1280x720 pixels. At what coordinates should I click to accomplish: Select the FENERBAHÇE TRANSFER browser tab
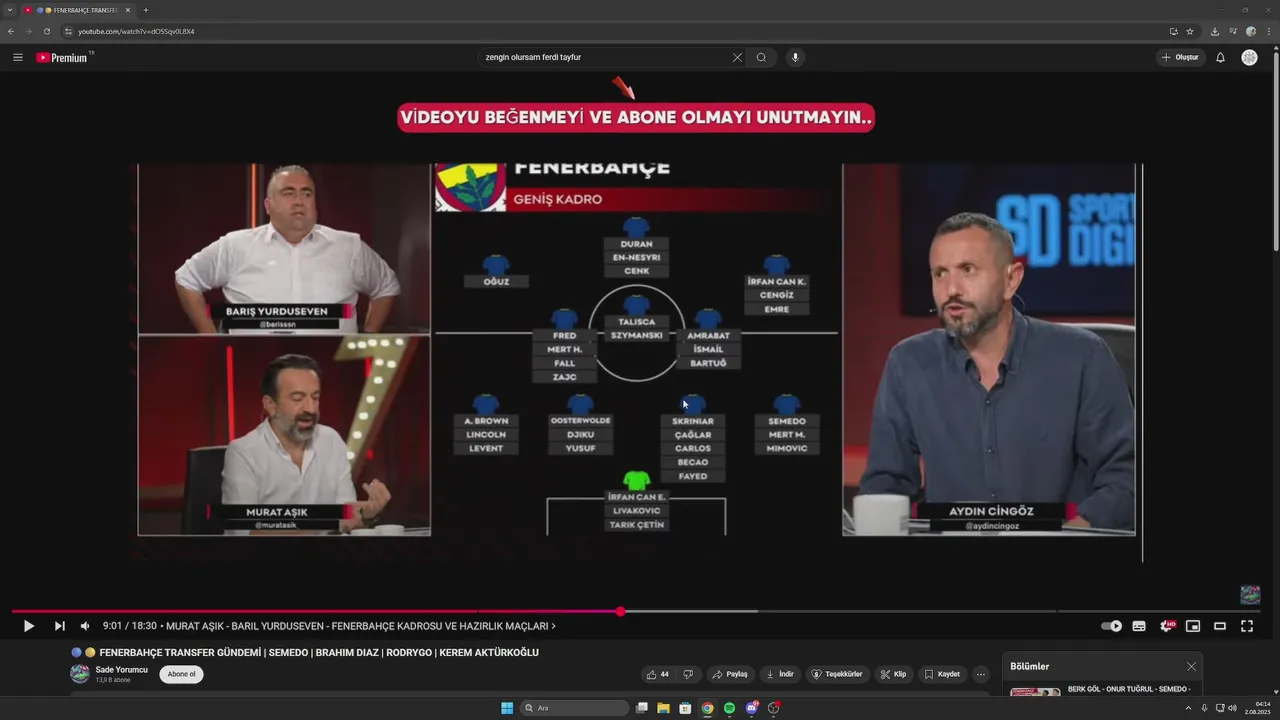click(77, 10)
